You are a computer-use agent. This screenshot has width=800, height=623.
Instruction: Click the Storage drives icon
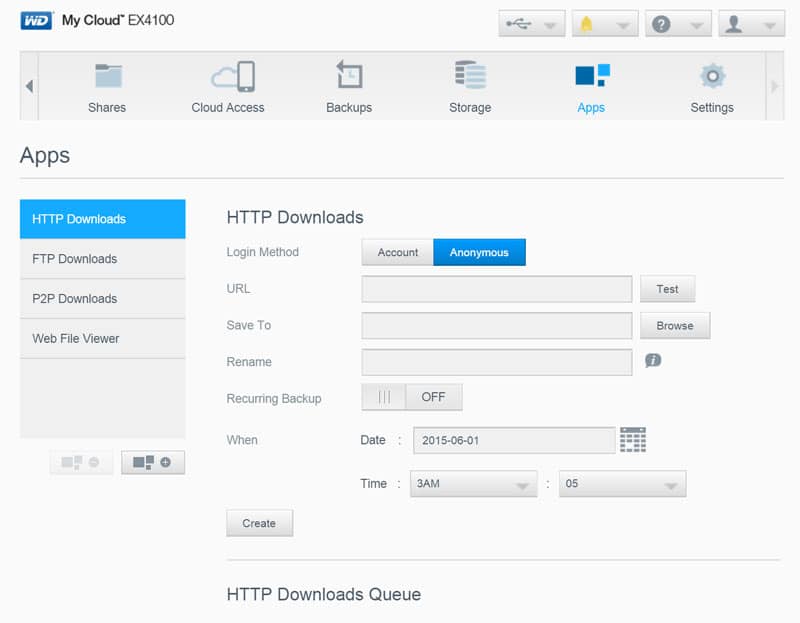pos(470,75)
